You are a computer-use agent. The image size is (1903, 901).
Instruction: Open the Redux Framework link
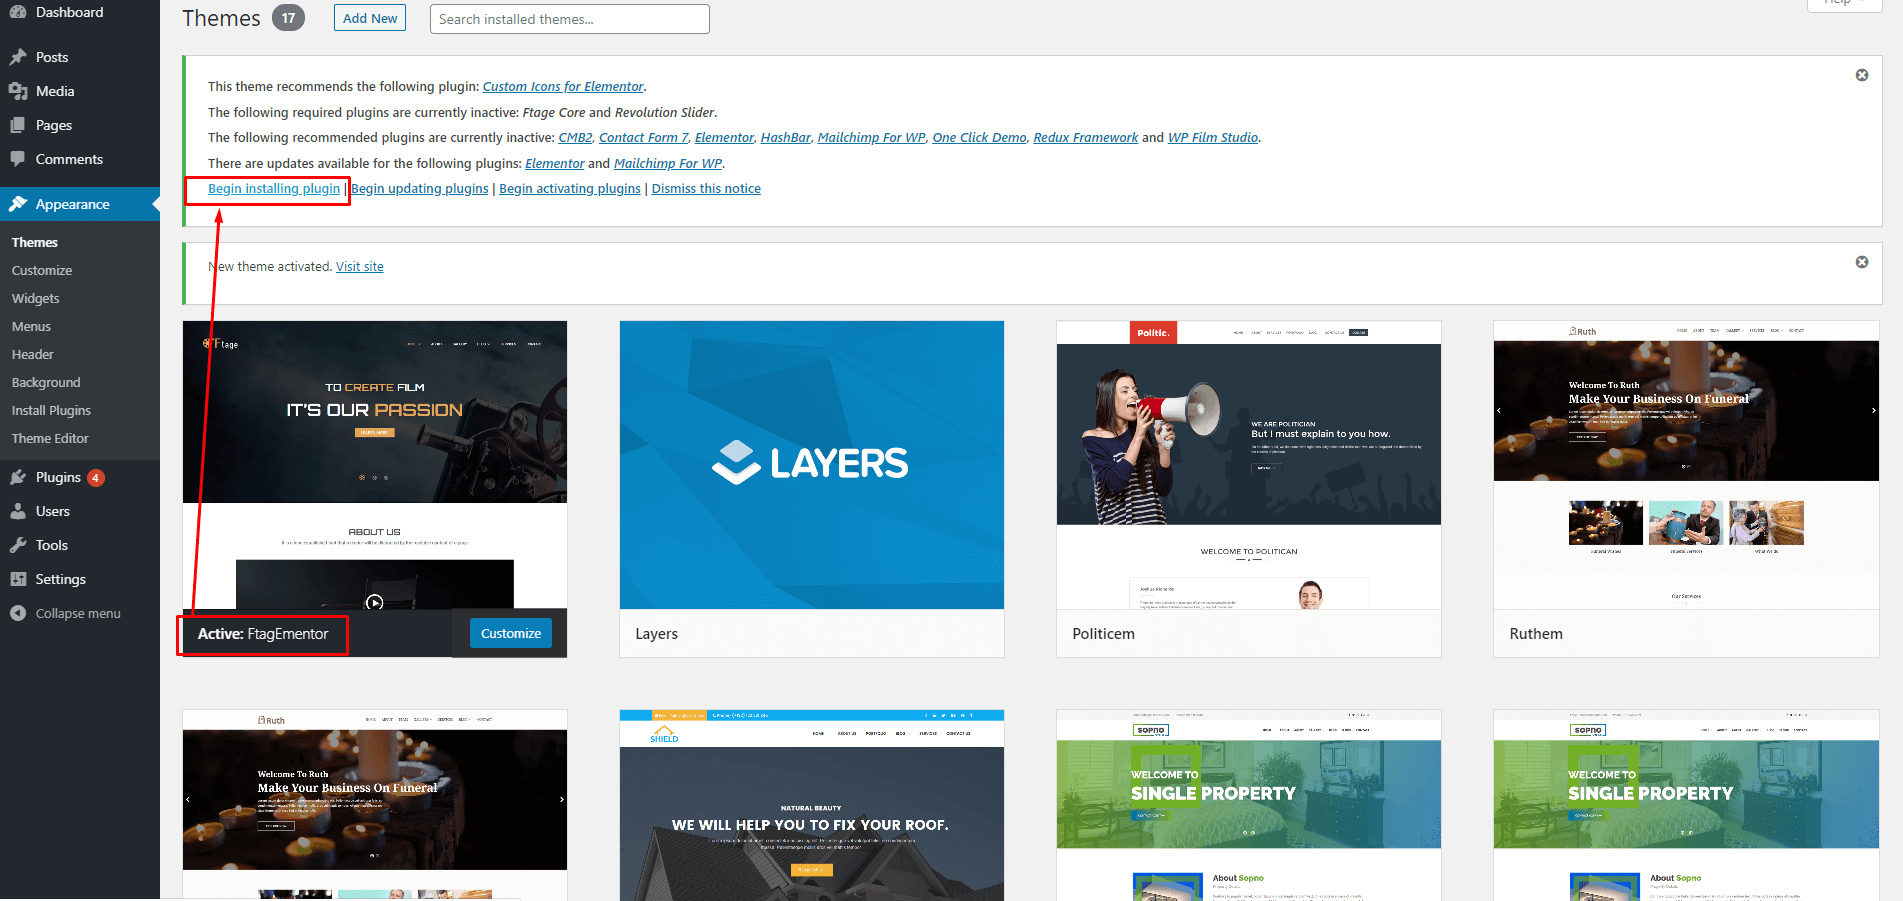pyautogui.click(x=1085, y=138)
